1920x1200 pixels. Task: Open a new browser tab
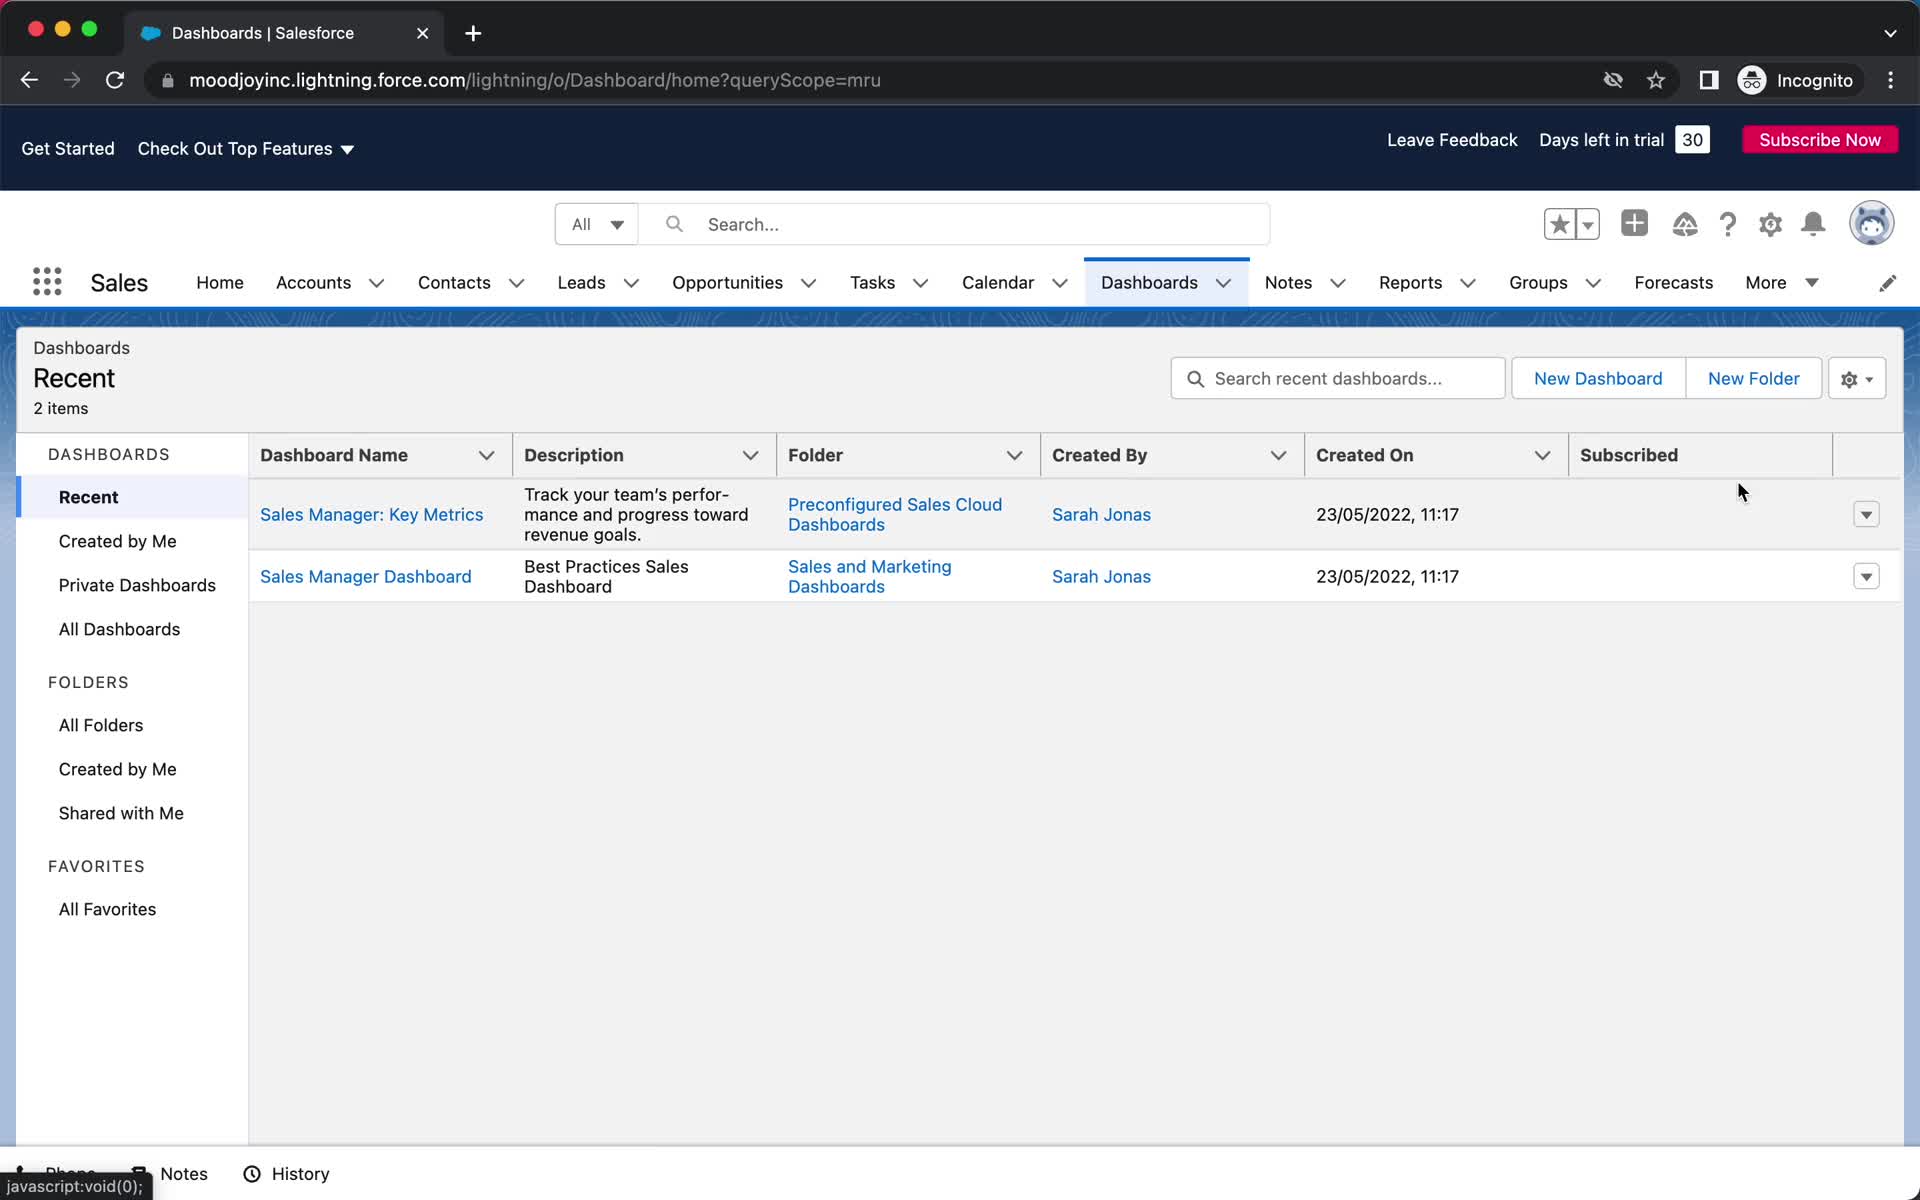473,33
